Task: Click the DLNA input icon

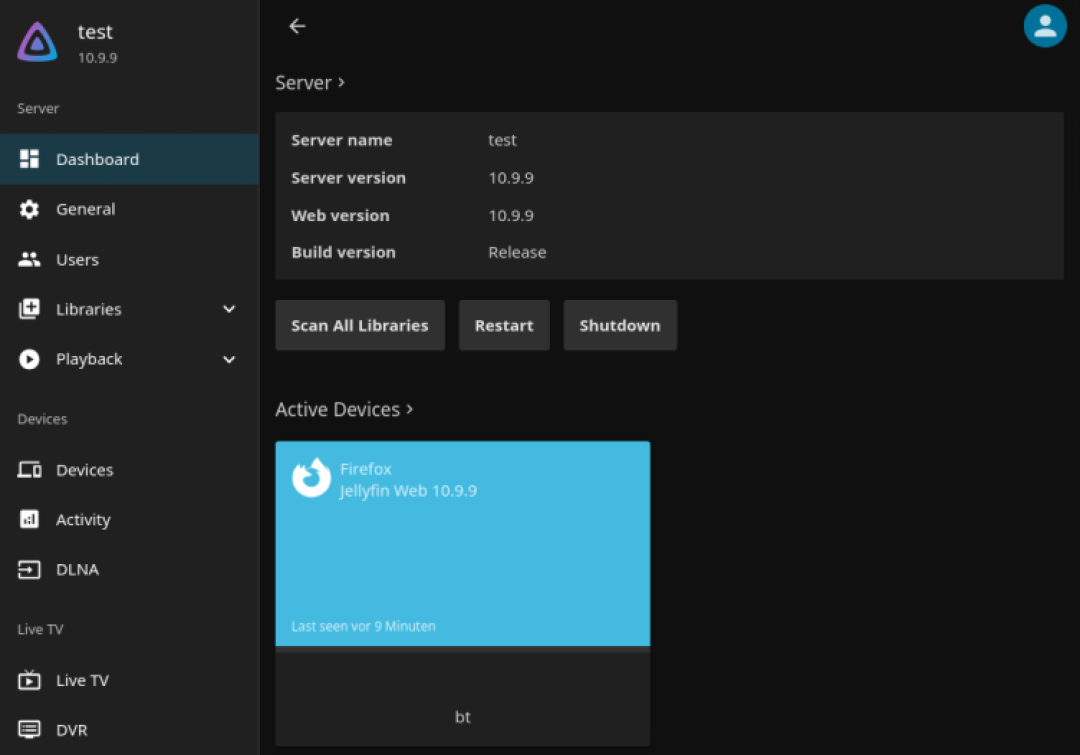Action: pos(29,570)
